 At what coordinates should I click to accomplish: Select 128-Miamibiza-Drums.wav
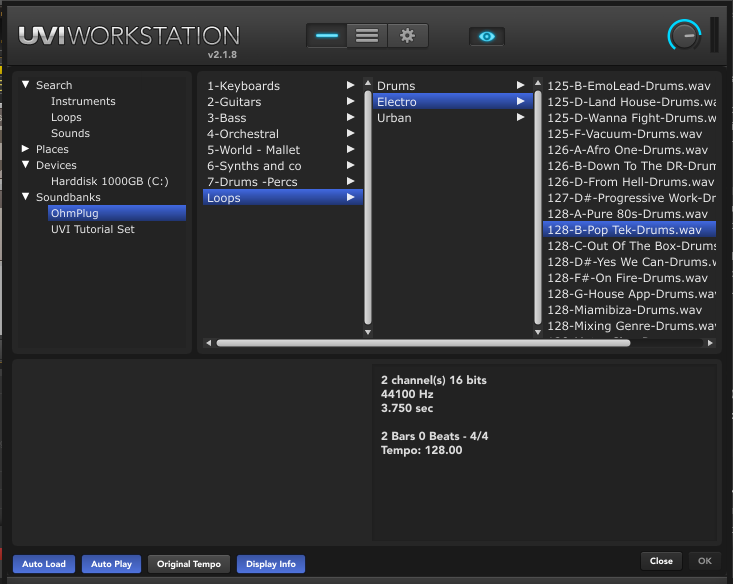tap(629, 310)
